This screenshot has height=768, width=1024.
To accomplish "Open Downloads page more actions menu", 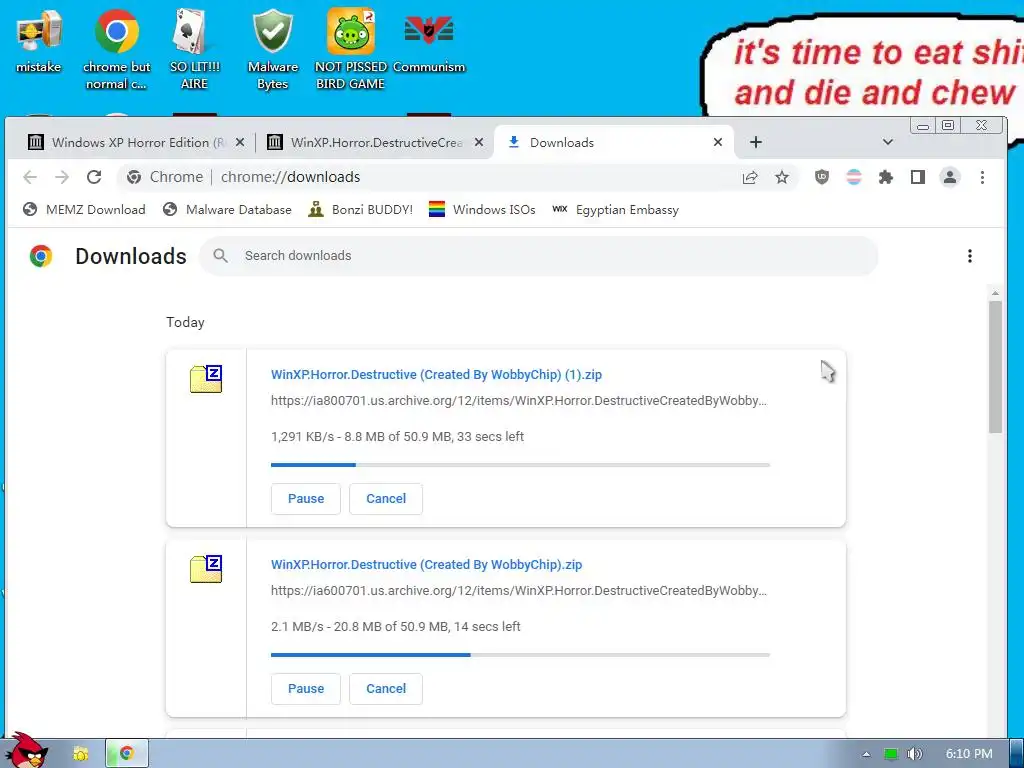I will (x=970, y=256).
